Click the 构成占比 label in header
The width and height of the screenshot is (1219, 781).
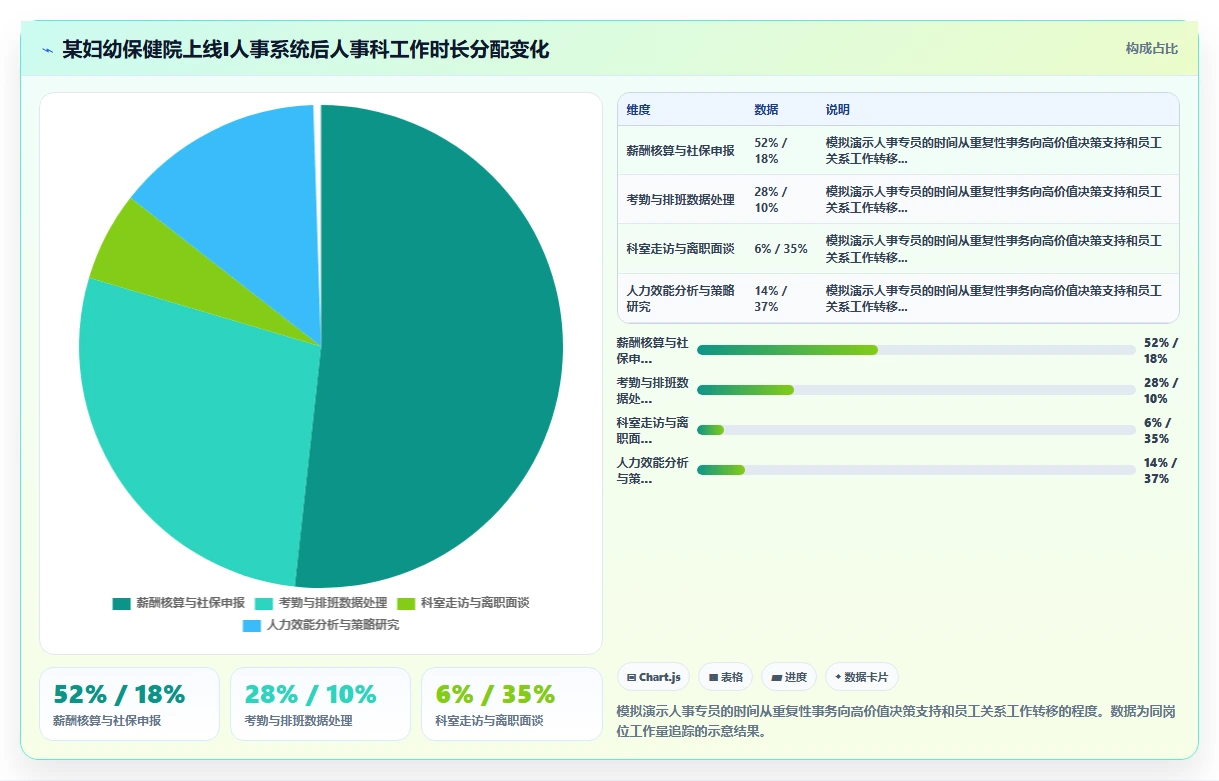[x=1151, y=49]
